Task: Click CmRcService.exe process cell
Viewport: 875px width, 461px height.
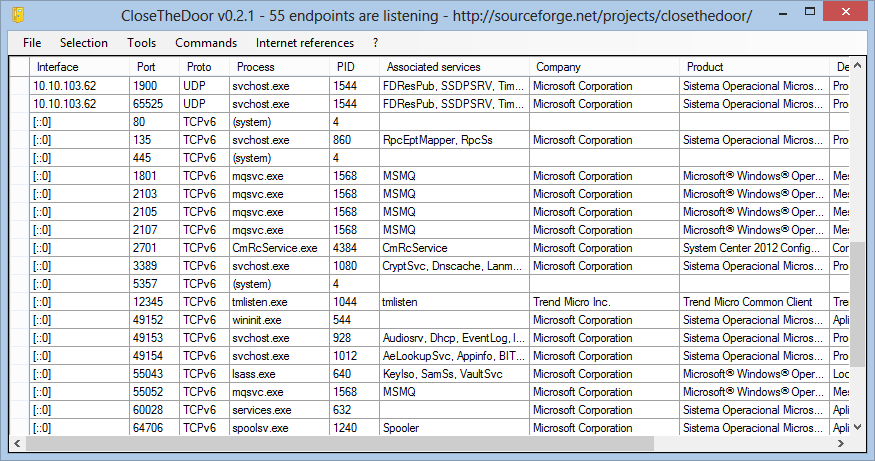Action: pos(279,248)
